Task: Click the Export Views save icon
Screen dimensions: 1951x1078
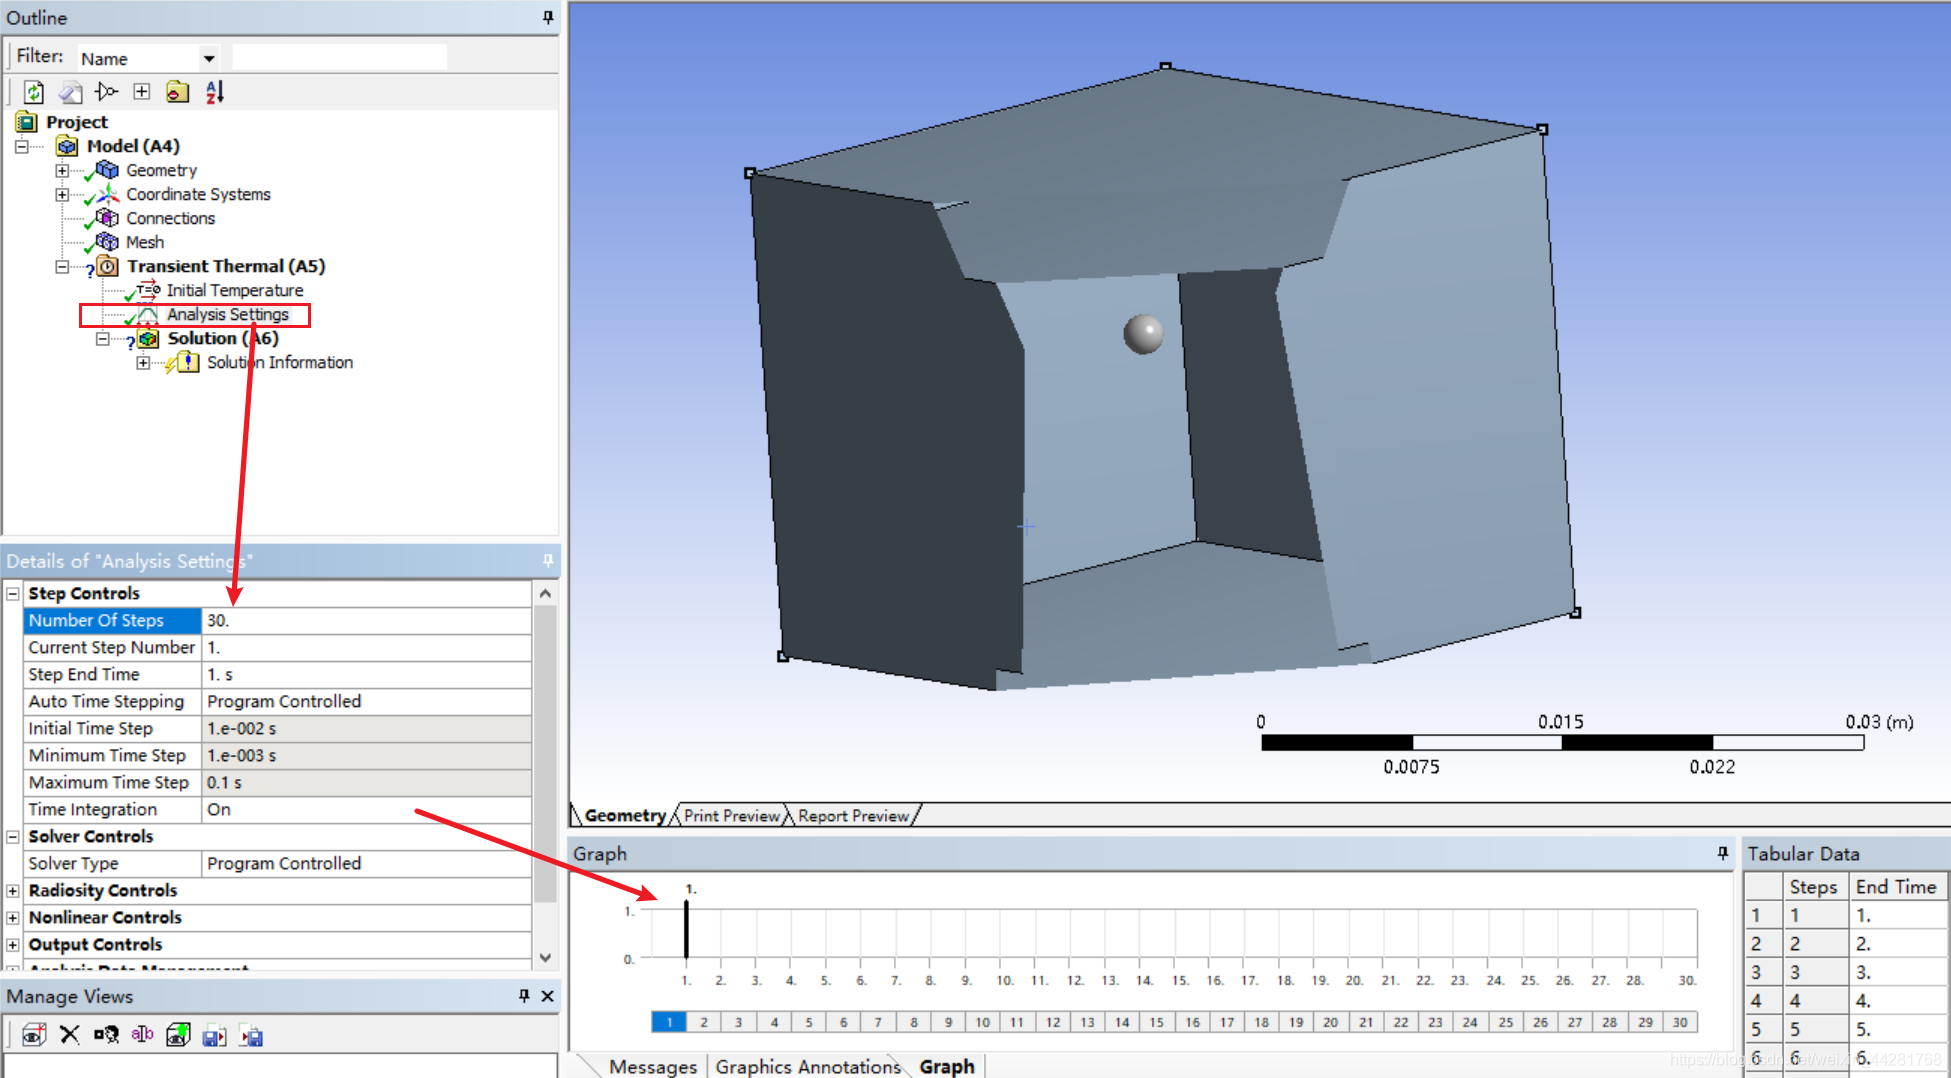Action: (214, 1035)
